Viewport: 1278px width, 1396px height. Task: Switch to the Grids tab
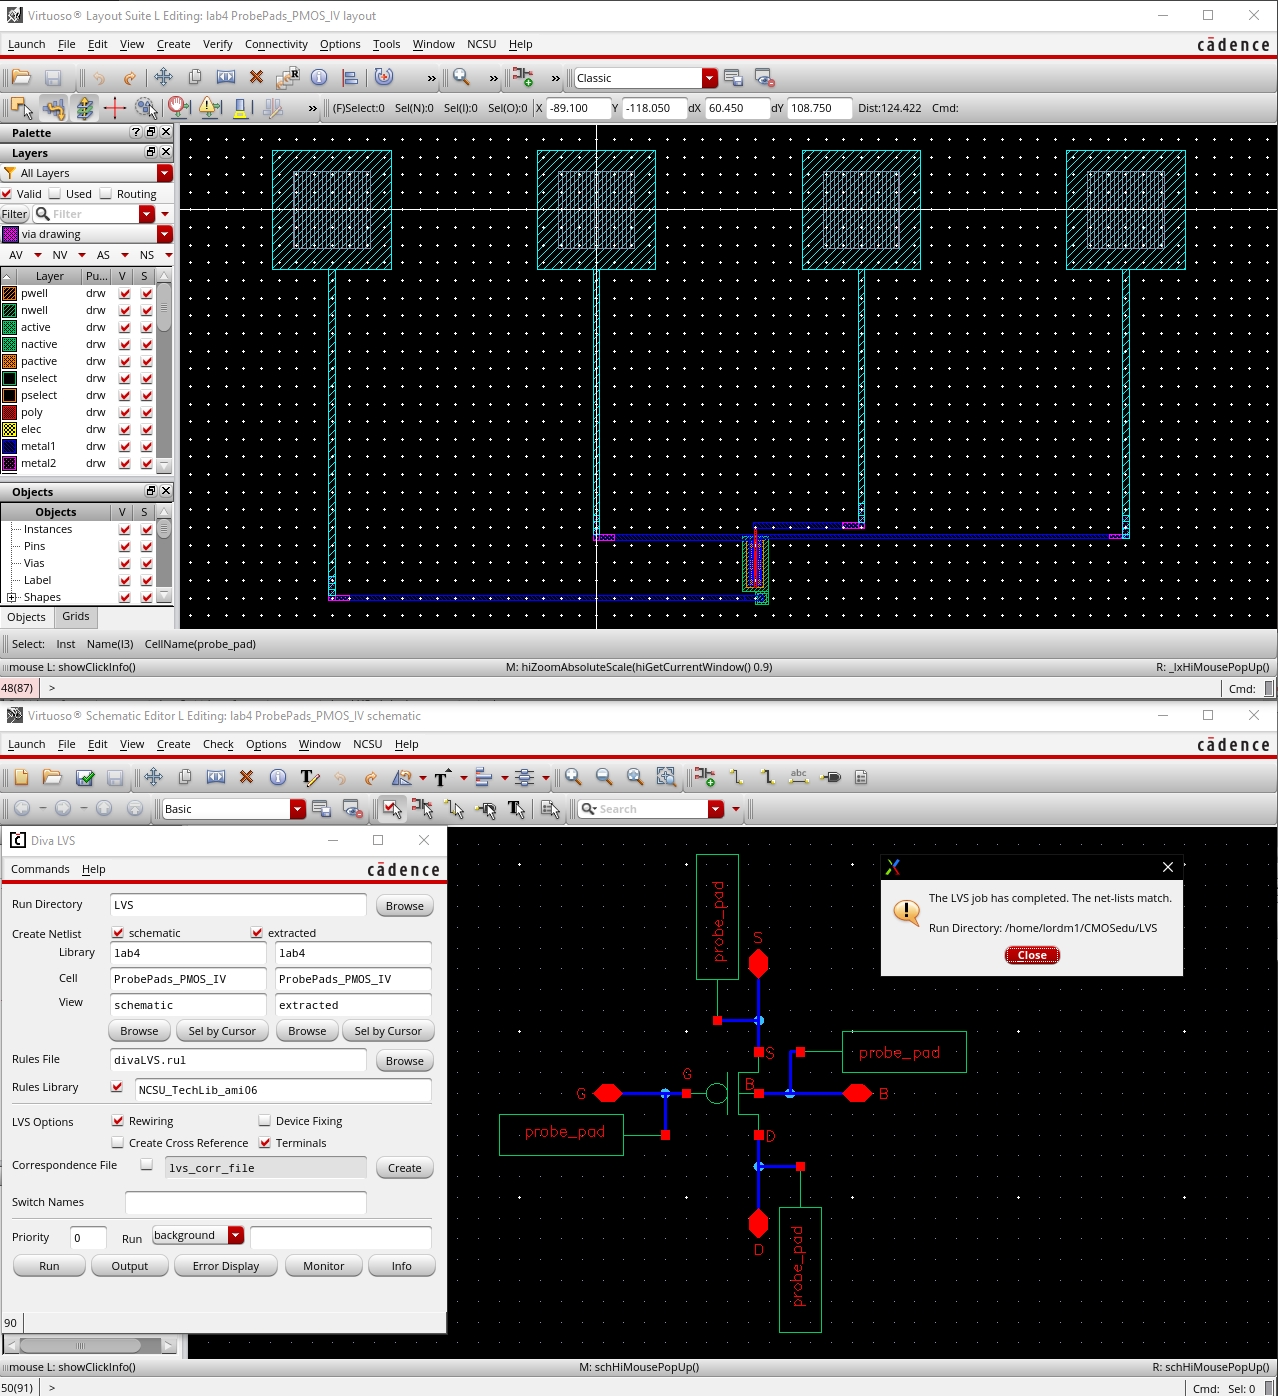[x=76, y=617]
